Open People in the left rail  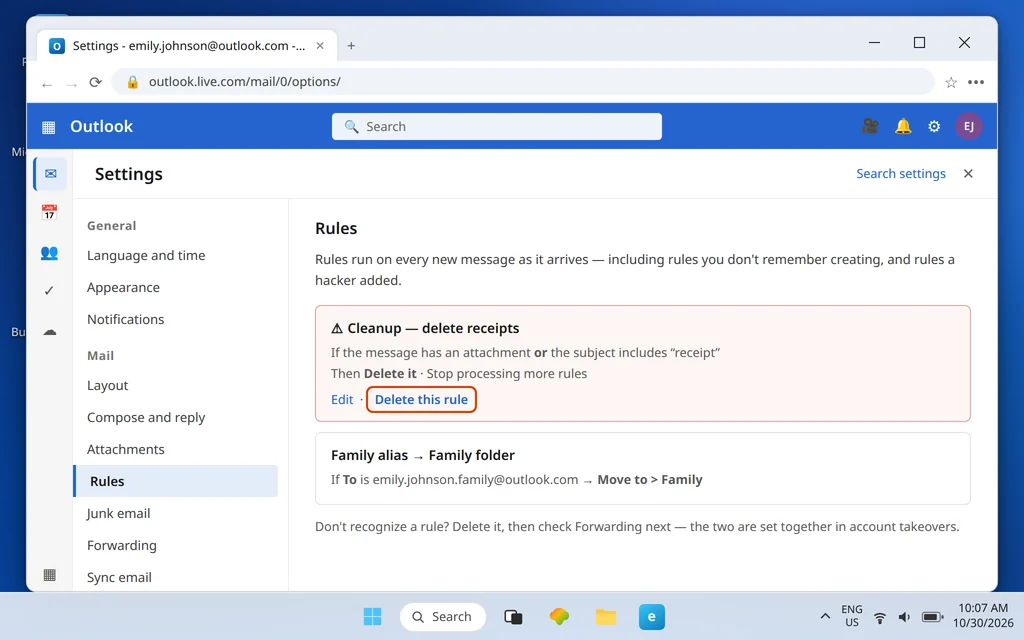click(50, 253)
